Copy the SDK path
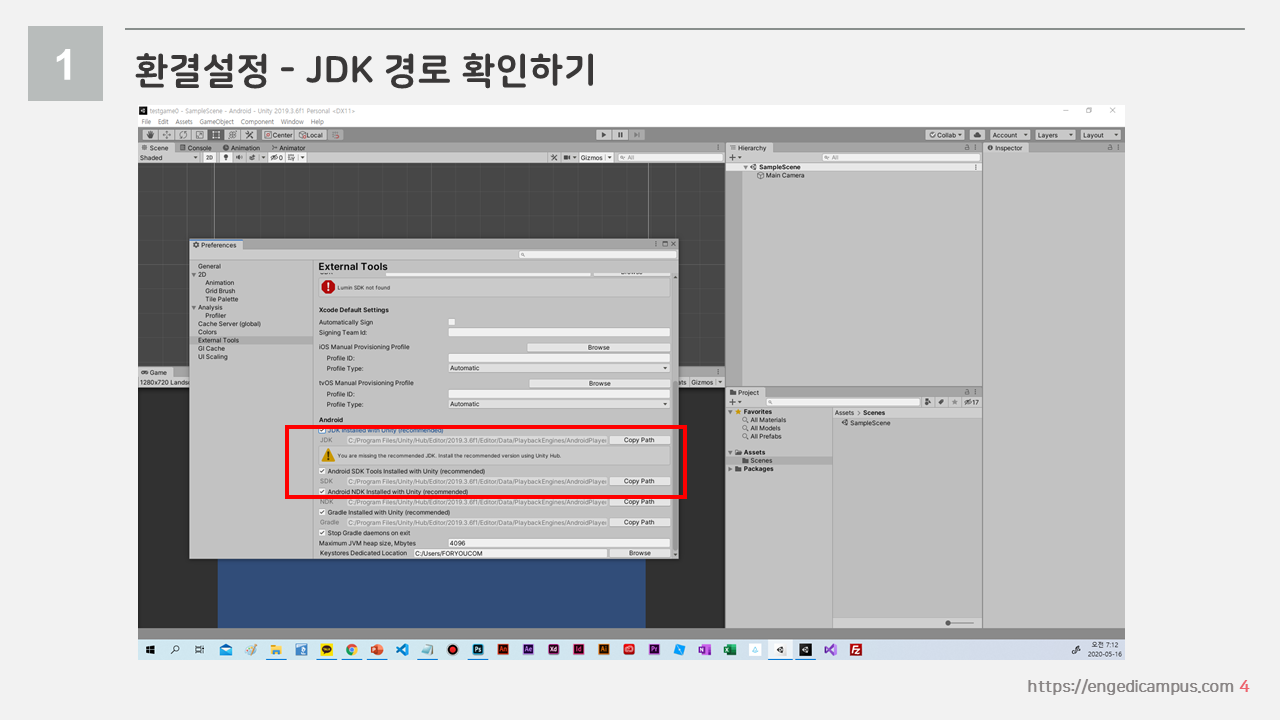This screenshot has height=720, width=1280. tap(639, 481)
